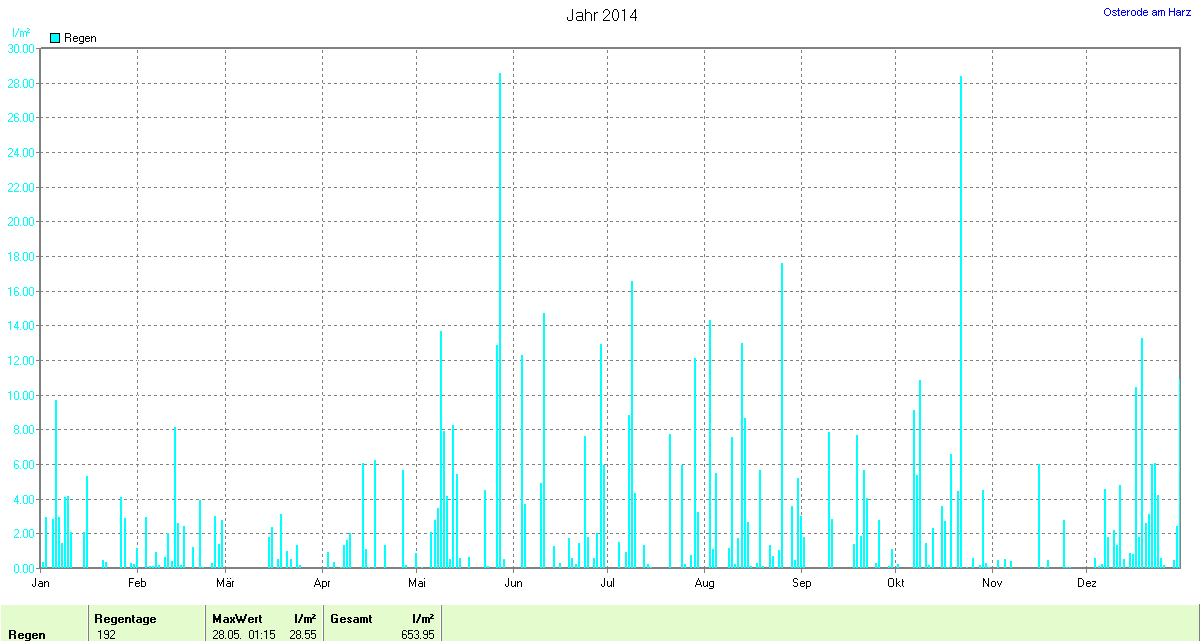Click the 0.00 y-axis value
Screen dimensions: 1200x641
click(x=22, y=568)
